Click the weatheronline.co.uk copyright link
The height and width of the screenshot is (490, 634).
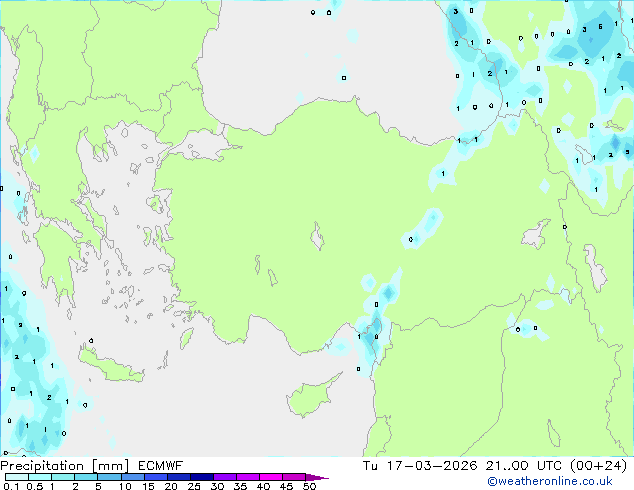[549, 481]
